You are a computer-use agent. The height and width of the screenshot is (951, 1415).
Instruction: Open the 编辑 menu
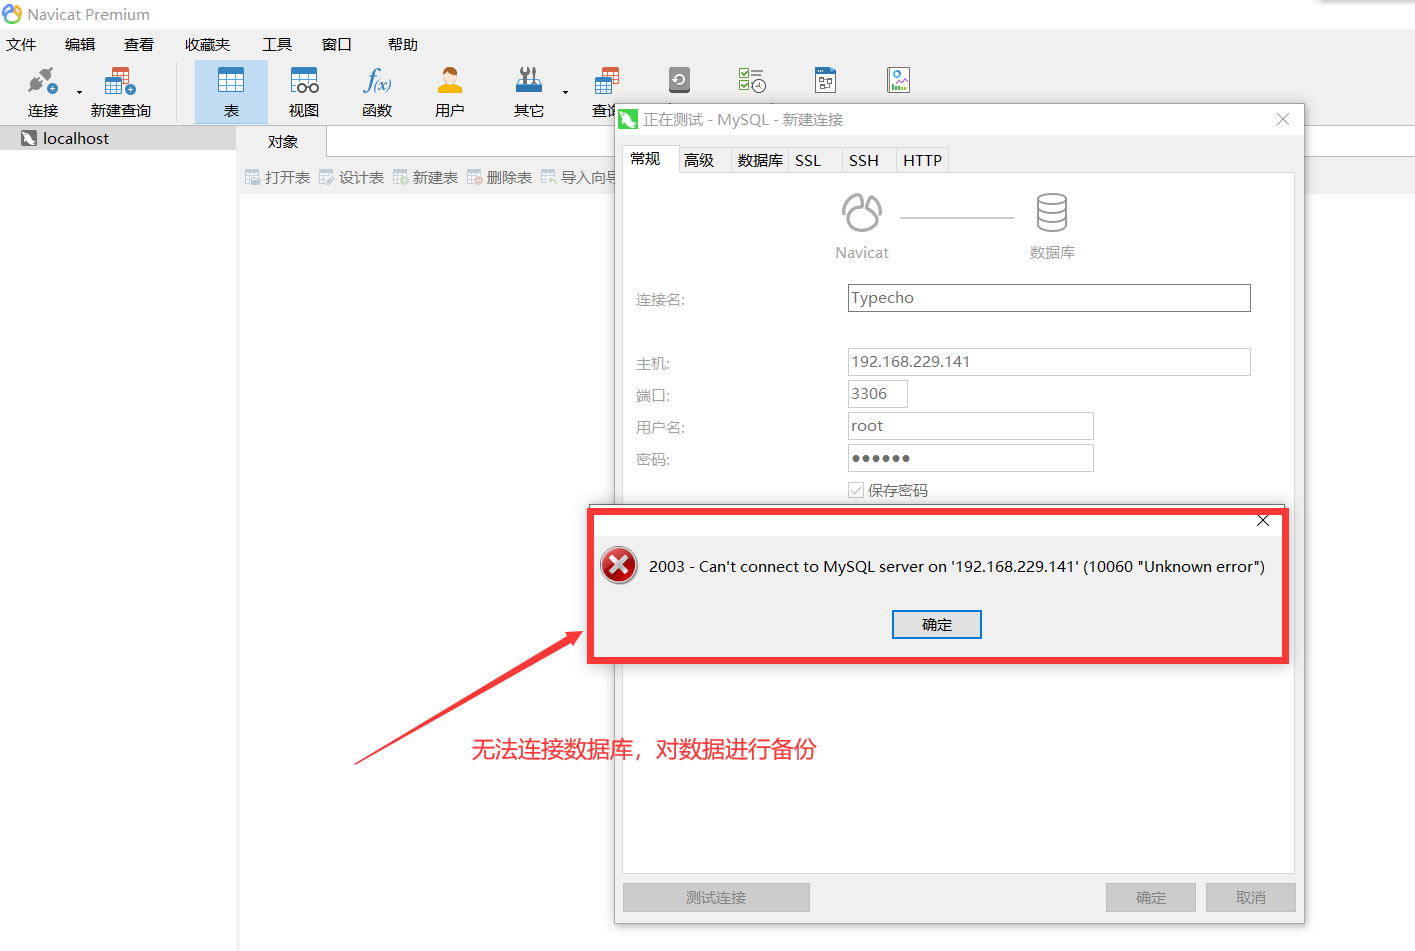(80, 44)
